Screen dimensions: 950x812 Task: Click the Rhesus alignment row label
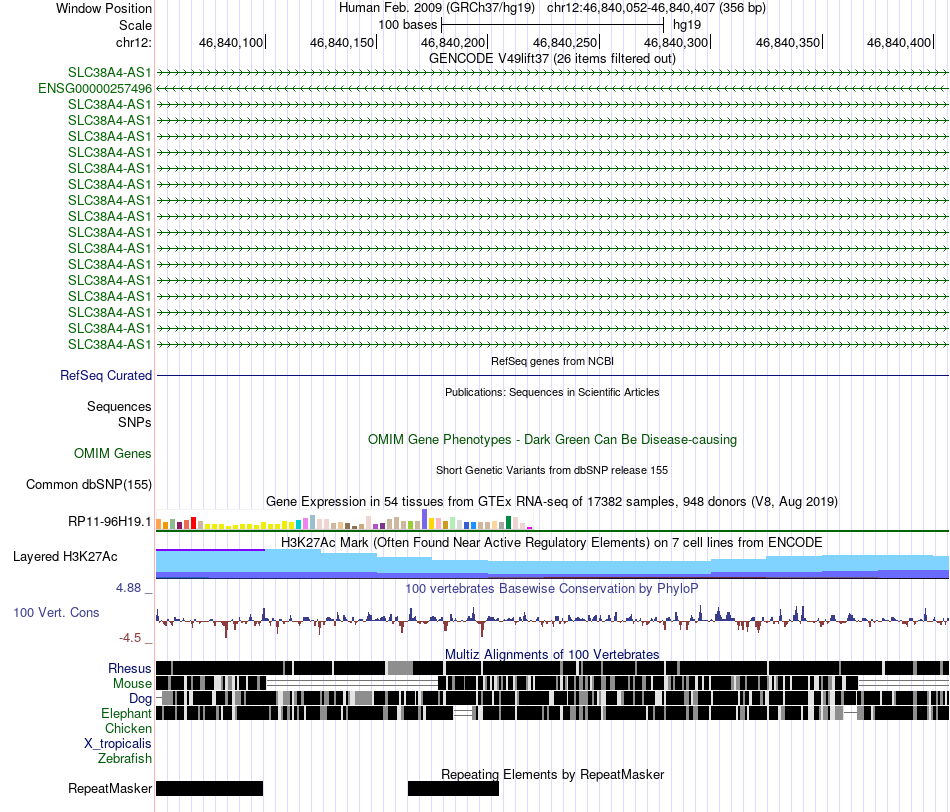[x=130, y=668]
